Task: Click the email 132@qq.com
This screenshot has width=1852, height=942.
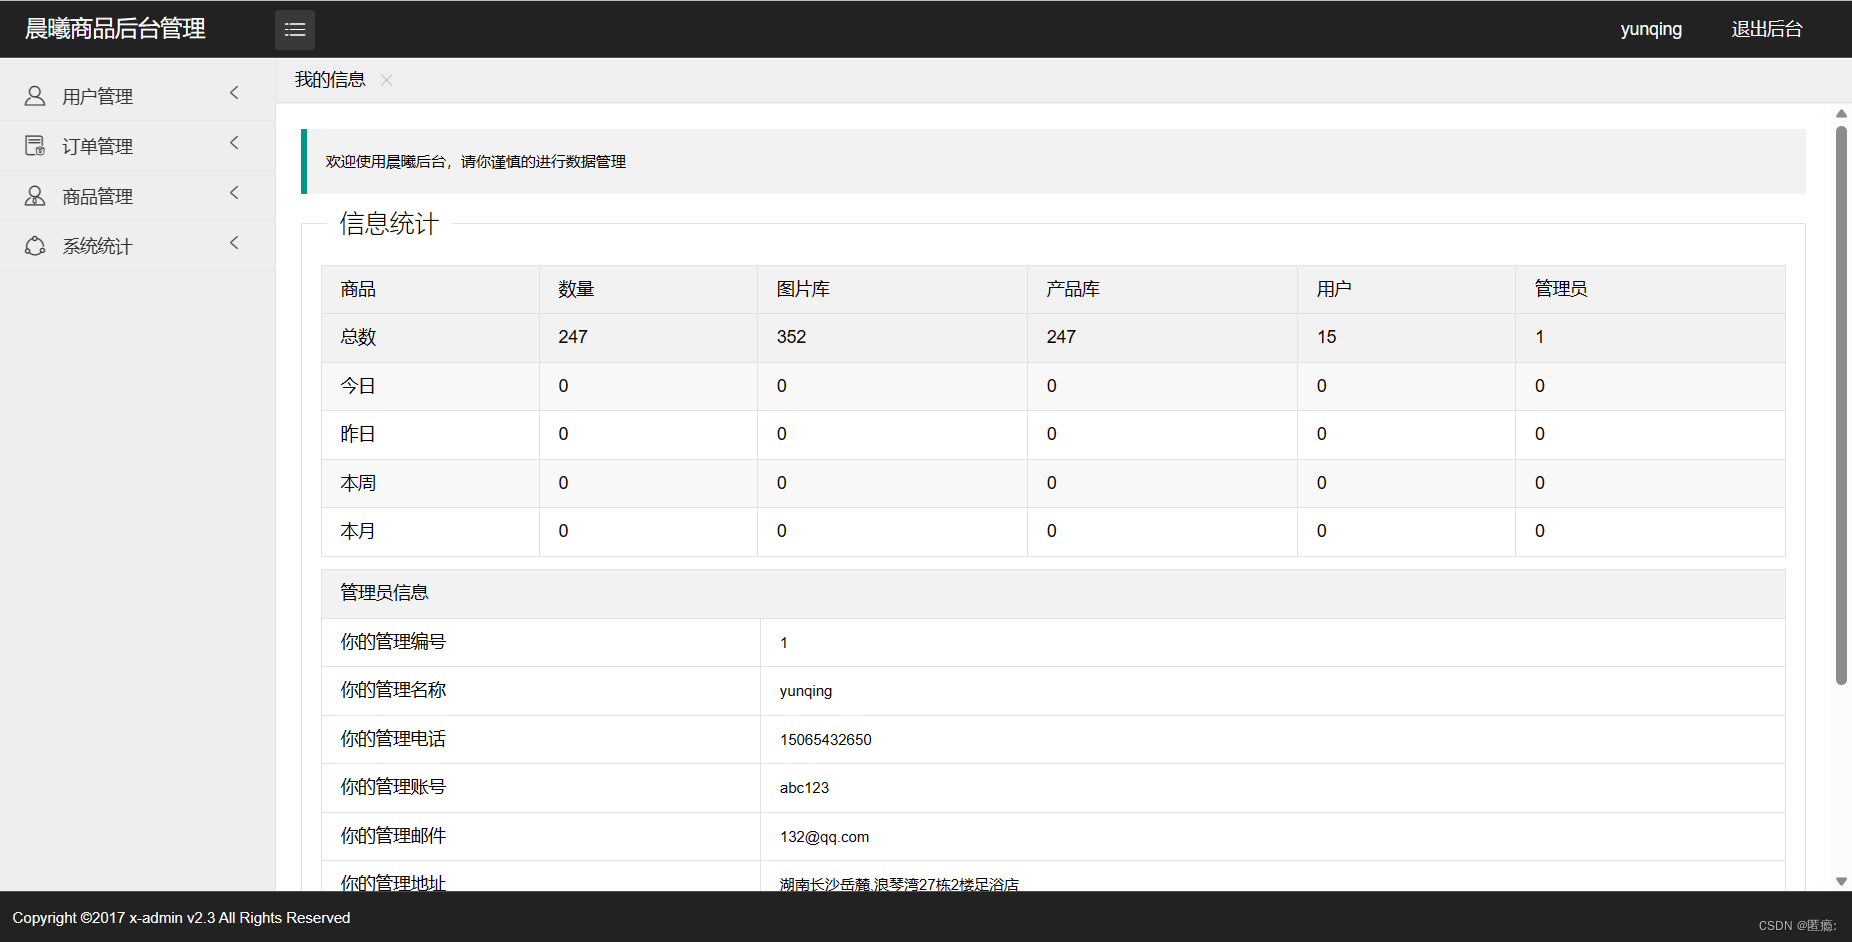Action: [x=825, y=837]
